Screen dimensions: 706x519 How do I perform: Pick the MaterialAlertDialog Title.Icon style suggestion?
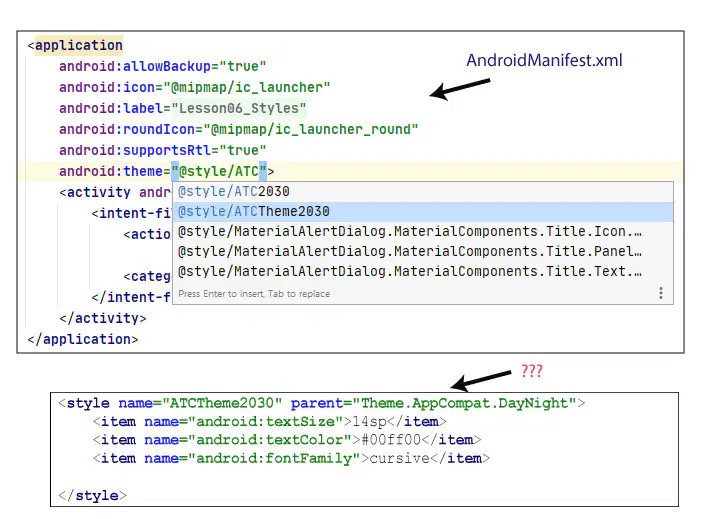point(423,231)
